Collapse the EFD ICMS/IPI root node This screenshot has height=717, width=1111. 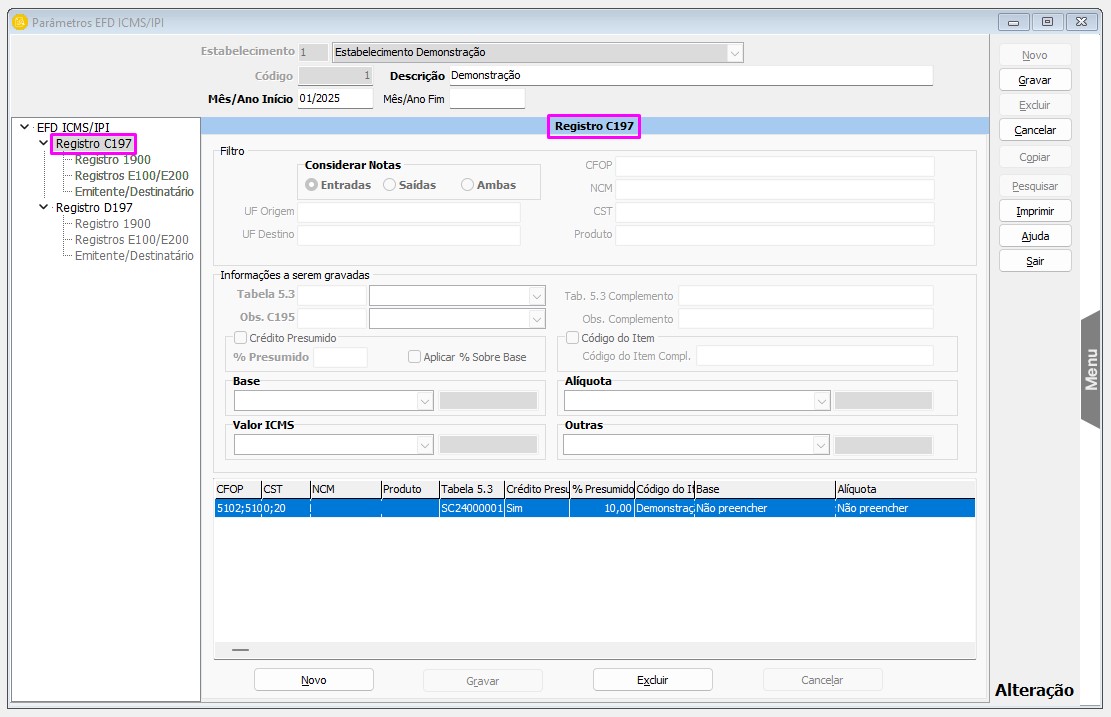(x=24, y=127)
